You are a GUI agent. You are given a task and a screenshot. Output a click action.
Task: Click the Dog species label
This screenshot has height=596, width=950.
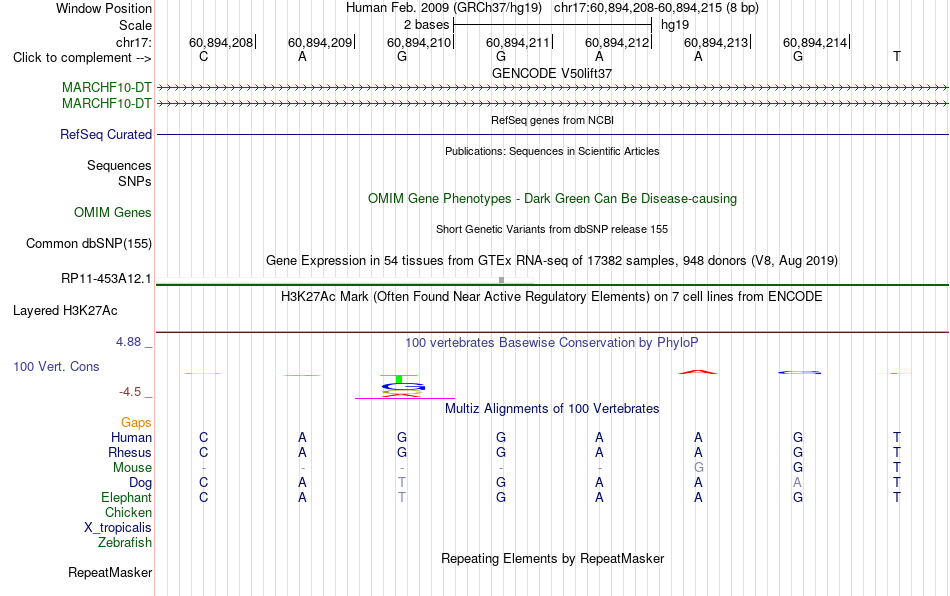[141, 483]
